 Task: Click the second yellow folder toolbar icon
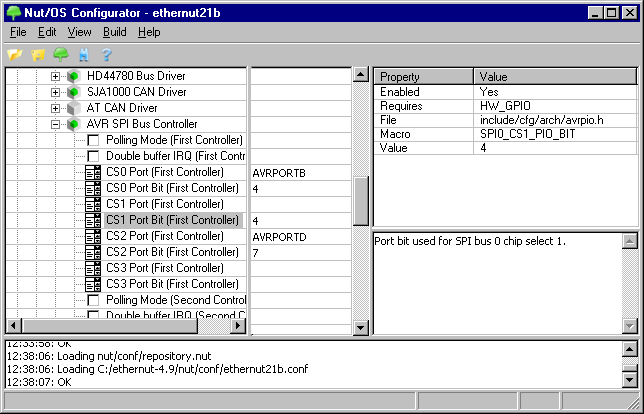pyautogui.click(x=38, y=54)
